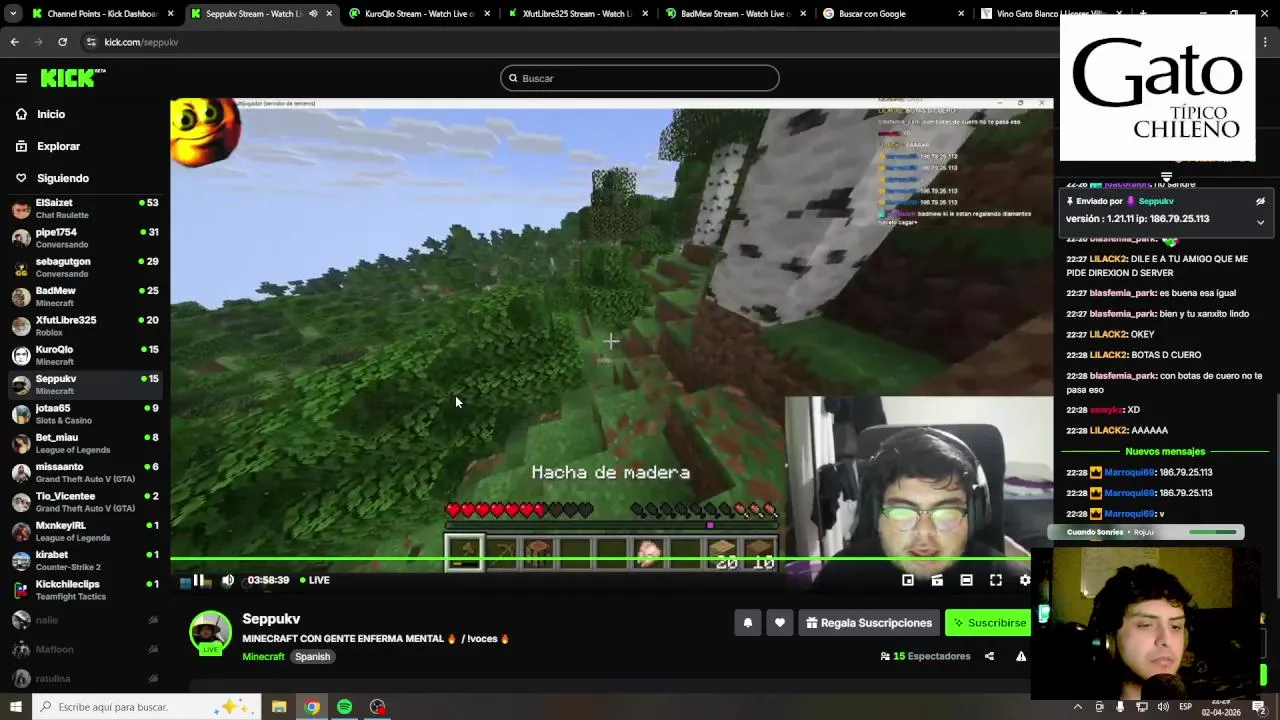Click Windows taskbar search box
Image resolution: width=1280 pixels, height=720 pixels.
tap(147, 707)
